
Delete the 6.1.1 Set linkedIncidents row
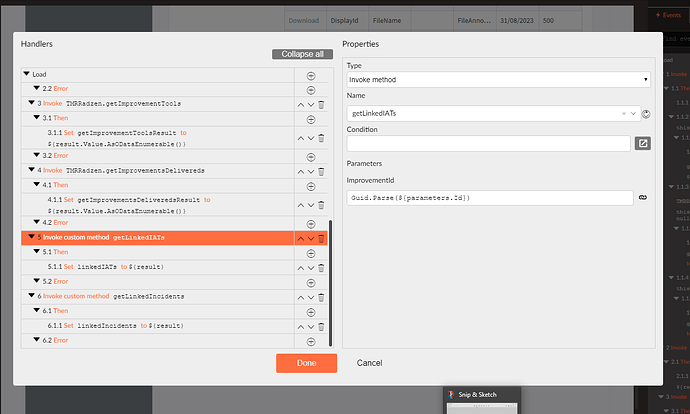(321, 327)
